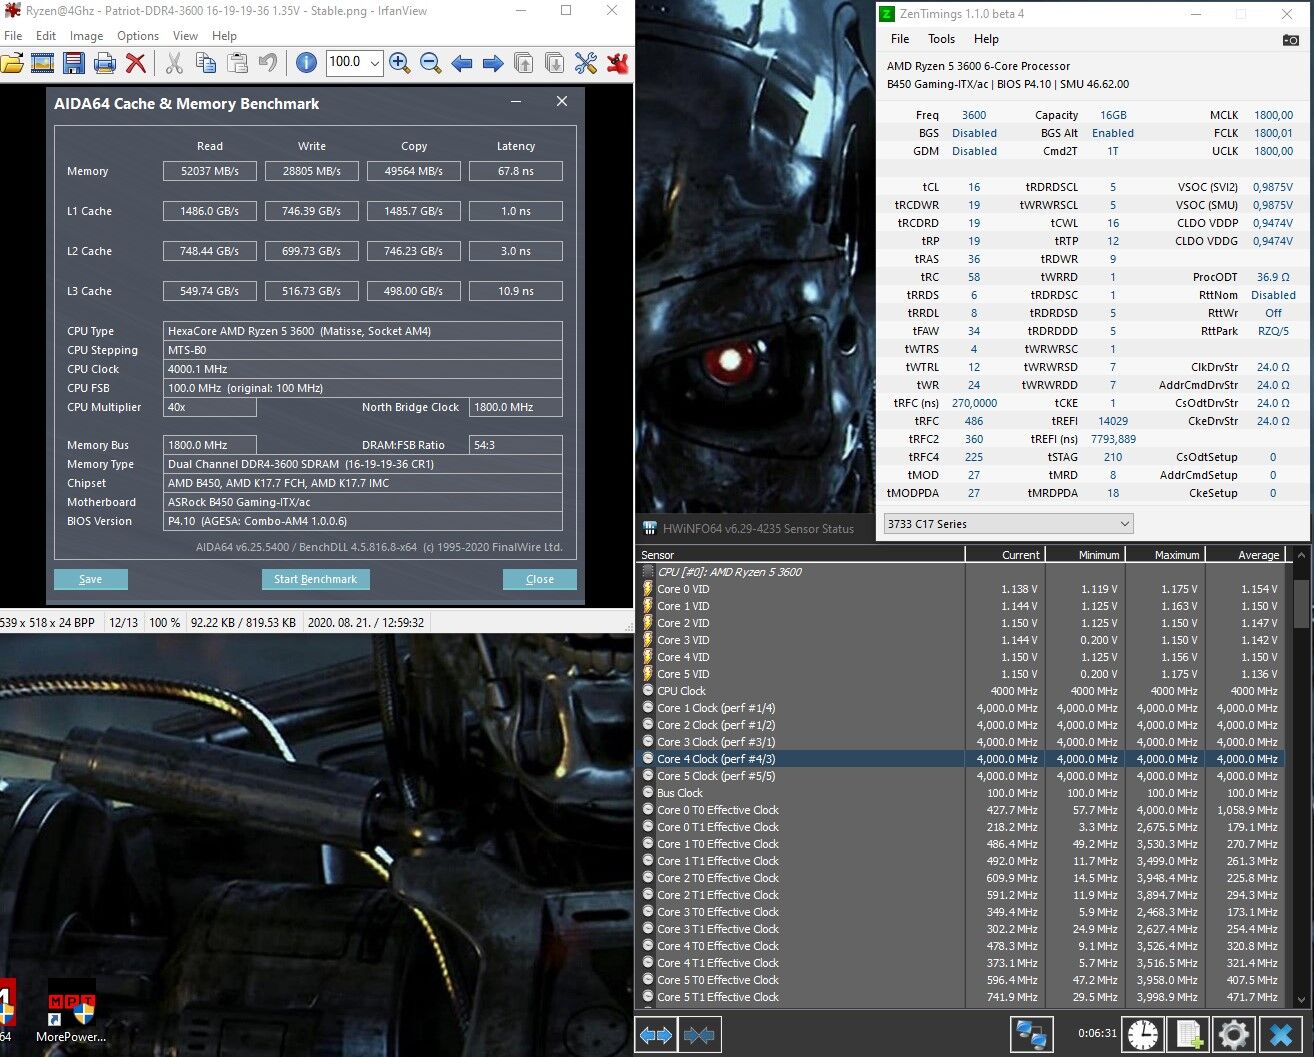Click the Maximum column header in HWiNFO
The height and width of the screenshot is (1057, 1314).
[1165, 554]
